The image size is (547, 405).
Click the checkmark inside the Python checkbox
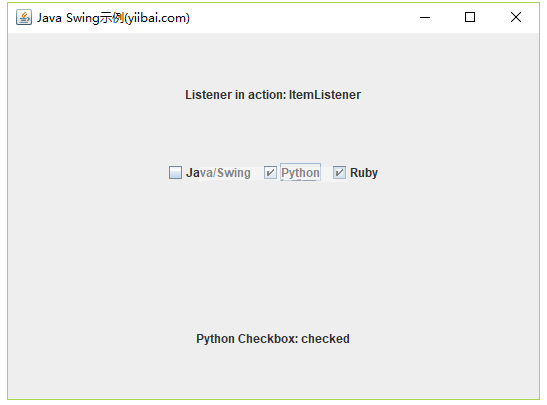point(270,172)
